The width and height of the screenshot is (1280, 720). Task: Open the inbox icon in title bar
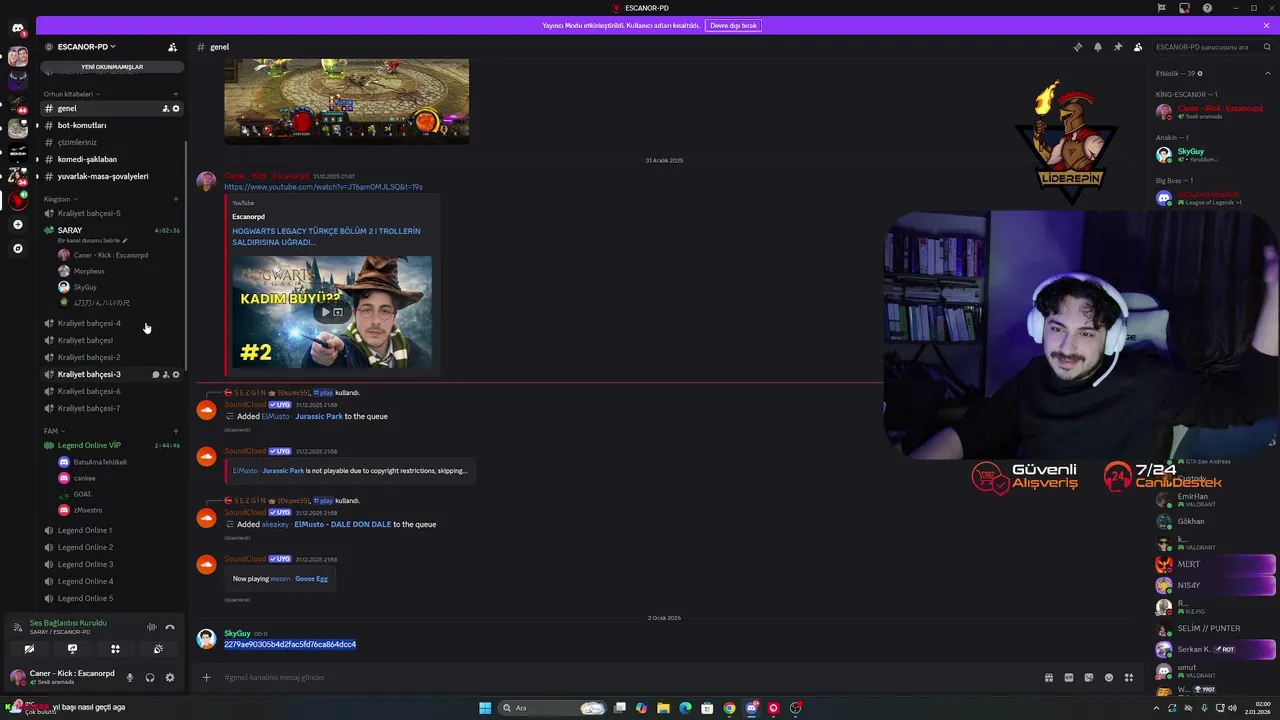click(1184, 8)
